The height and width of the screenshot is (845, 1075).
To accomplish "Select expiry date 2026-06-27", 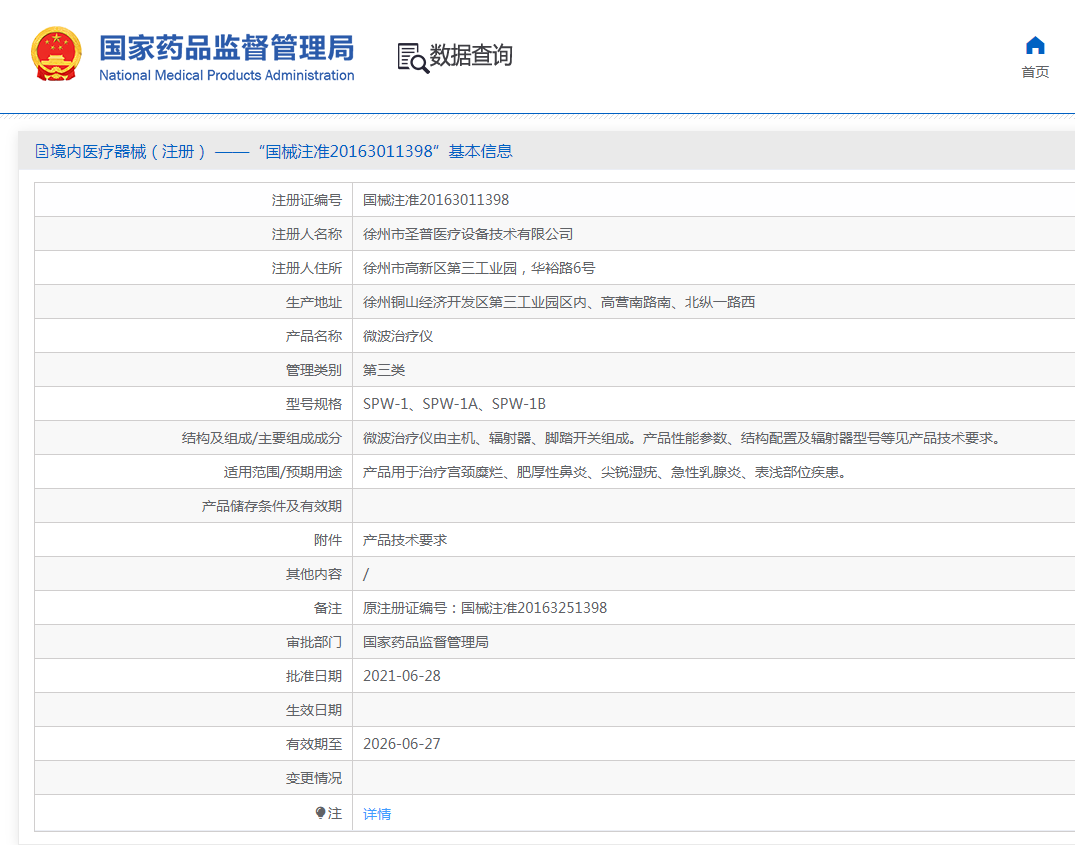I will (402, 744).
